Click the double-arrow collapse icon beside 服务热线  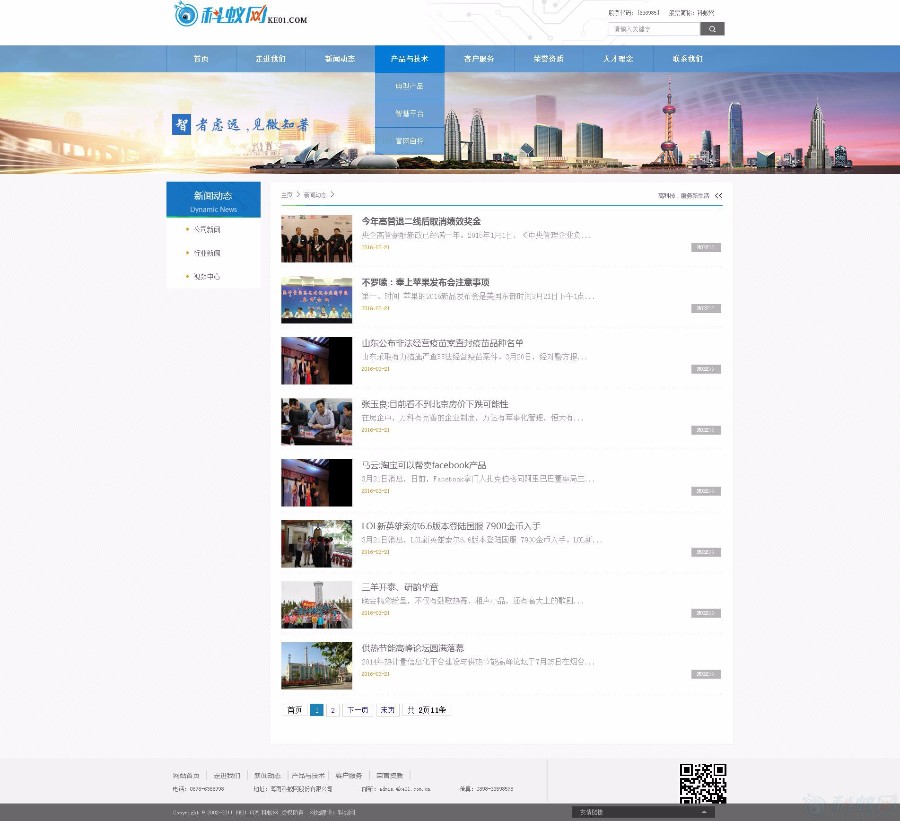point(720,197)
